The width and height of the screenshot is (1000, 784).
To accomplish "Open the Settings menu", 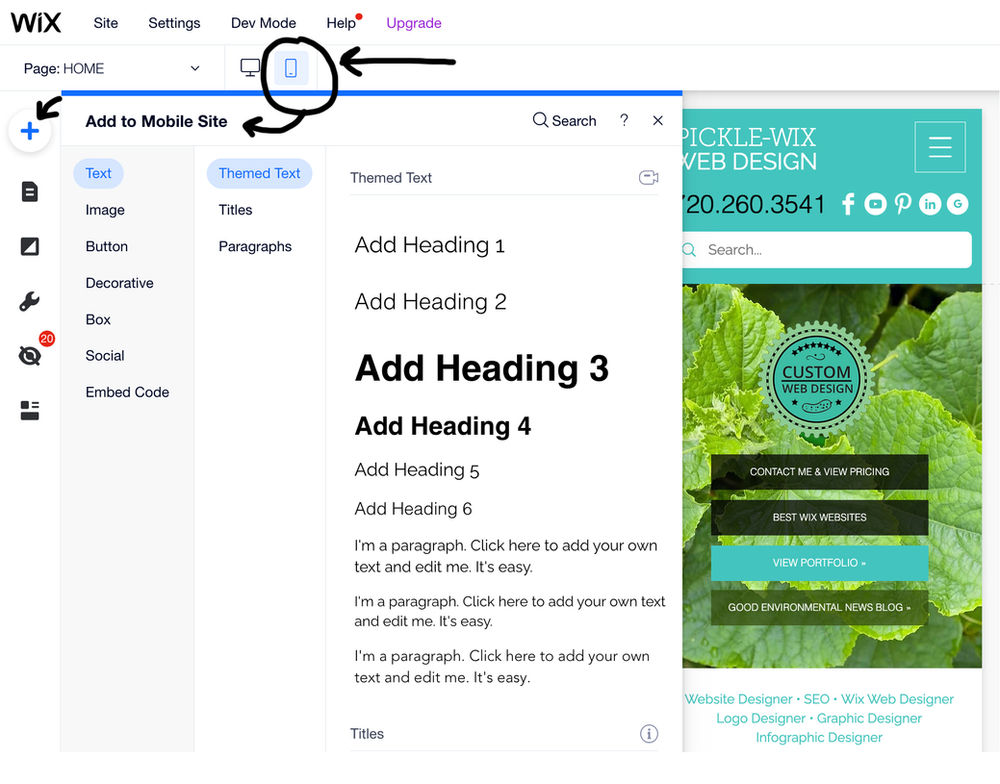I will pyautogui.click(x=174, y=22).
